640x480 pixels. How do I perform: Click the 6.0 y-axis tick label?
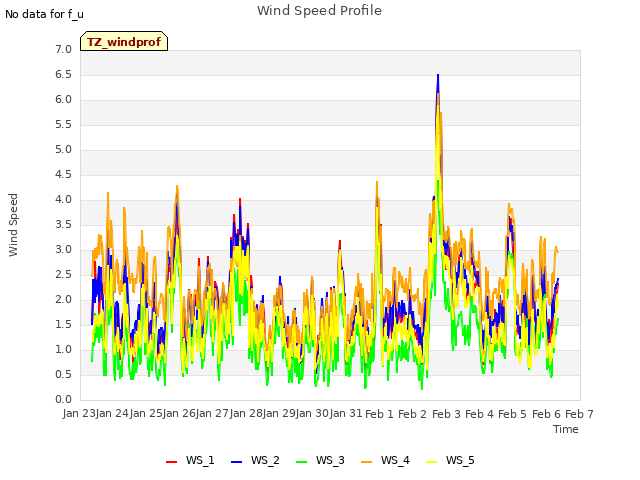[63, 100]
